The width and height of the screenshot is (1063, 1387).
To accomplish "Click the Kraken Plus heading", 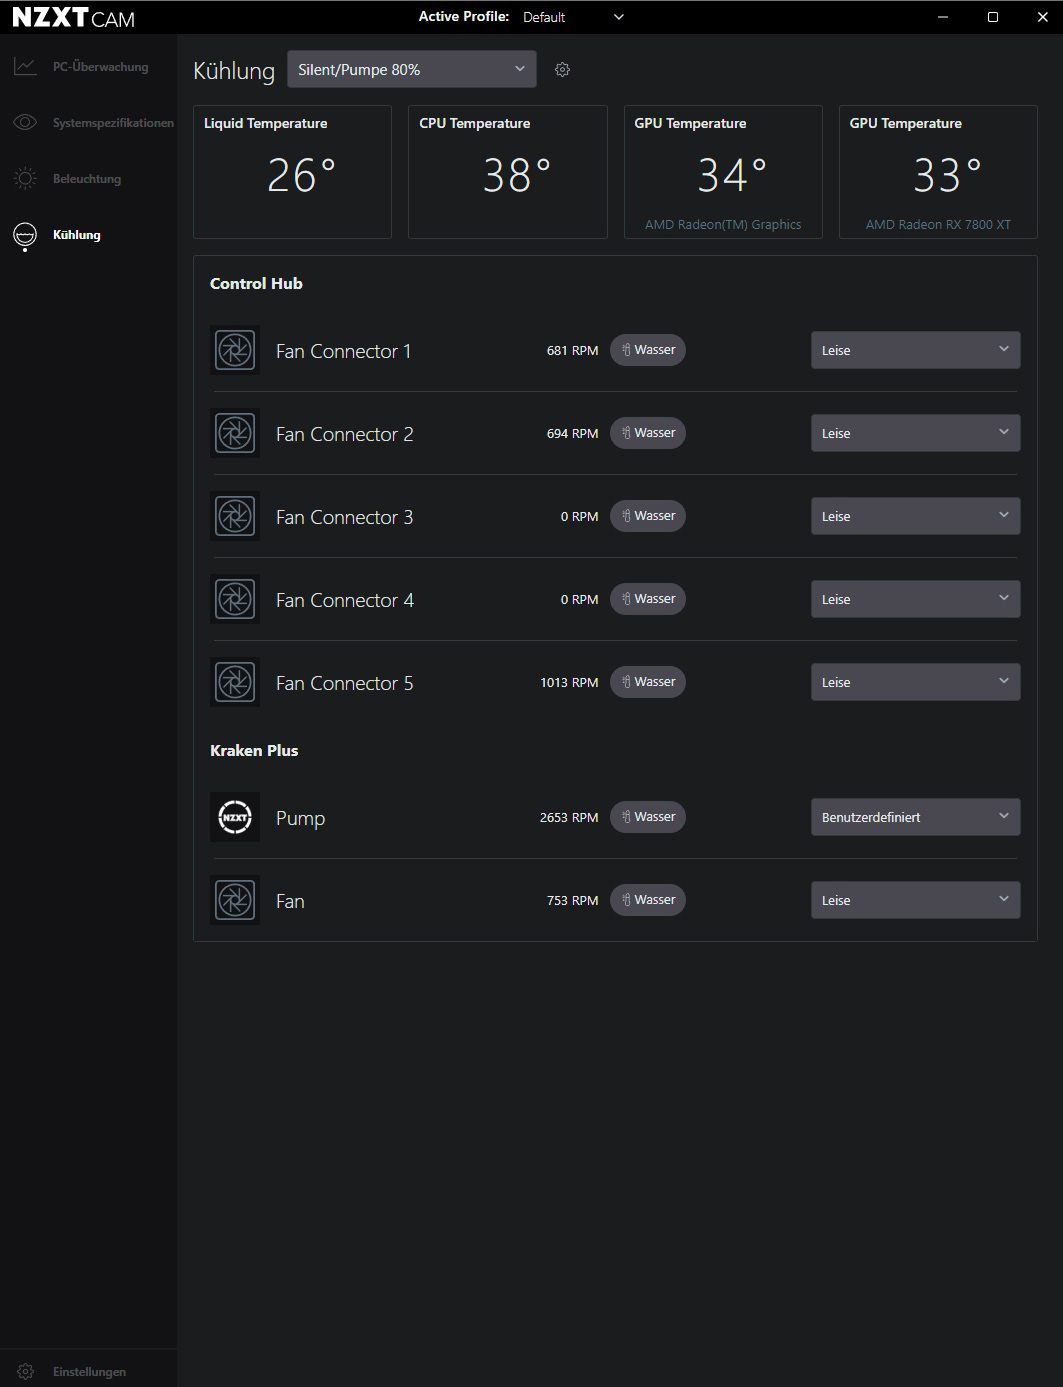I will coord(254,751).
